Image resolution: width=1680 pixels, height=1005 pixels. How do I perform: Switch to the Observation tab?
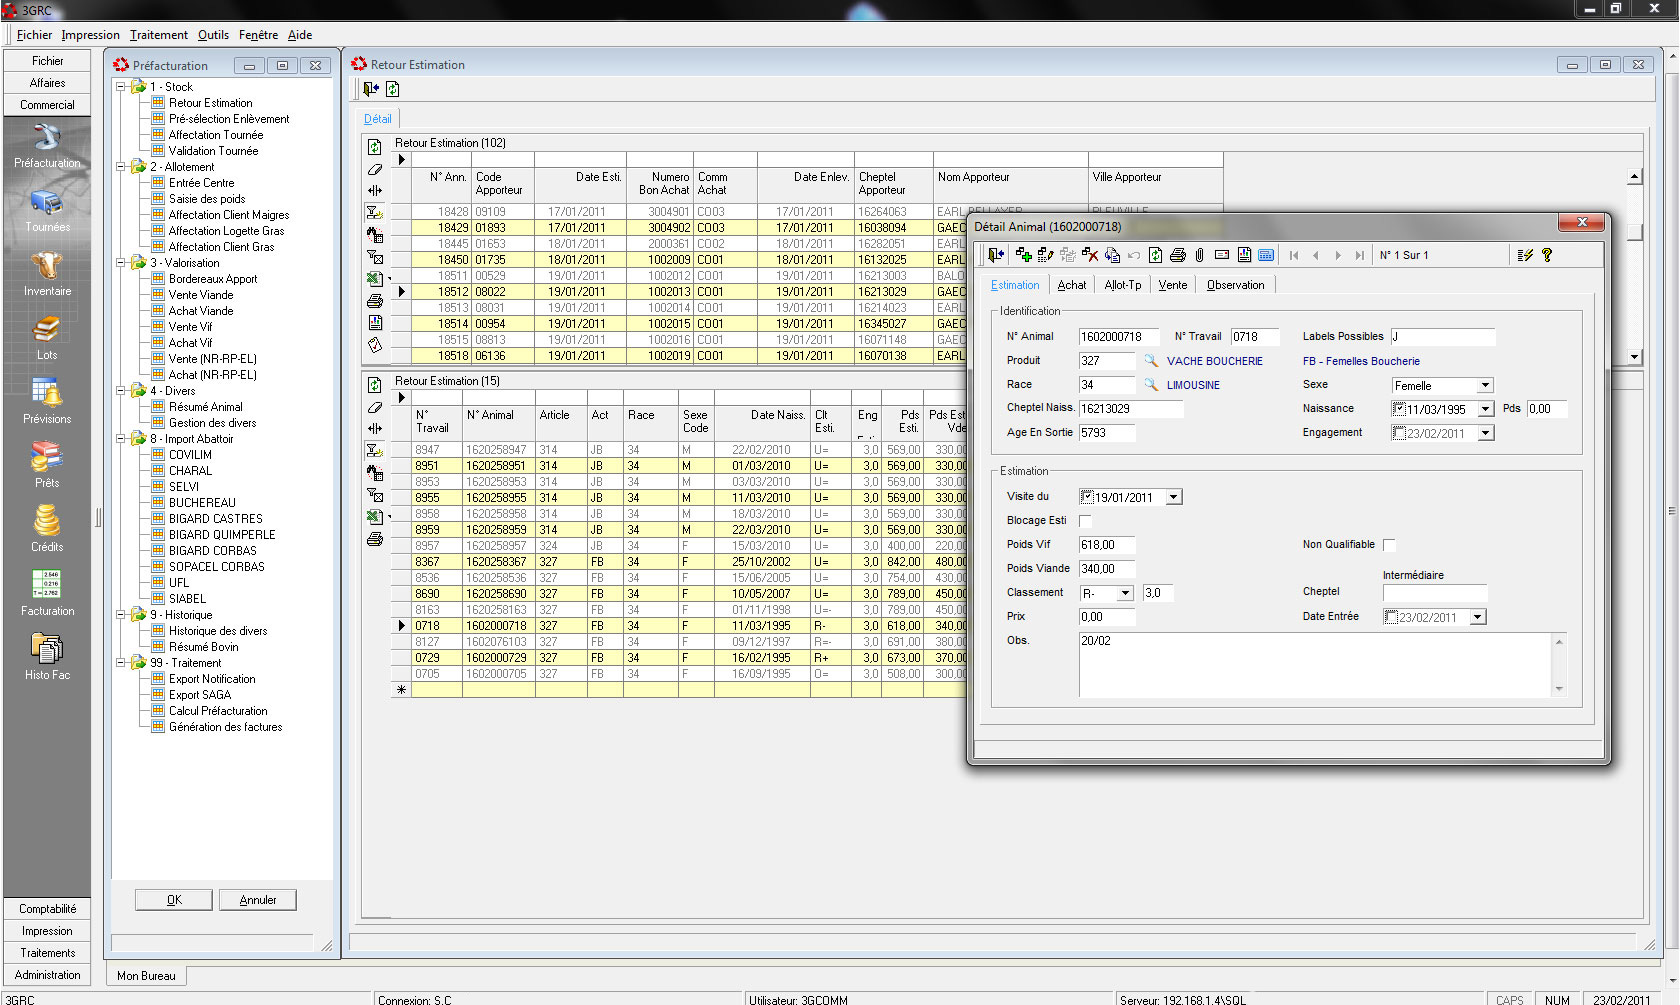[1236, 285]
